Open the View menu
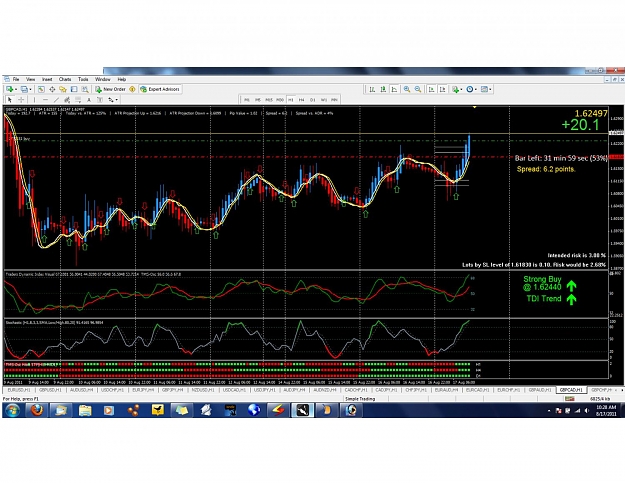Screen dimensions: 625x483 (30, 79)
